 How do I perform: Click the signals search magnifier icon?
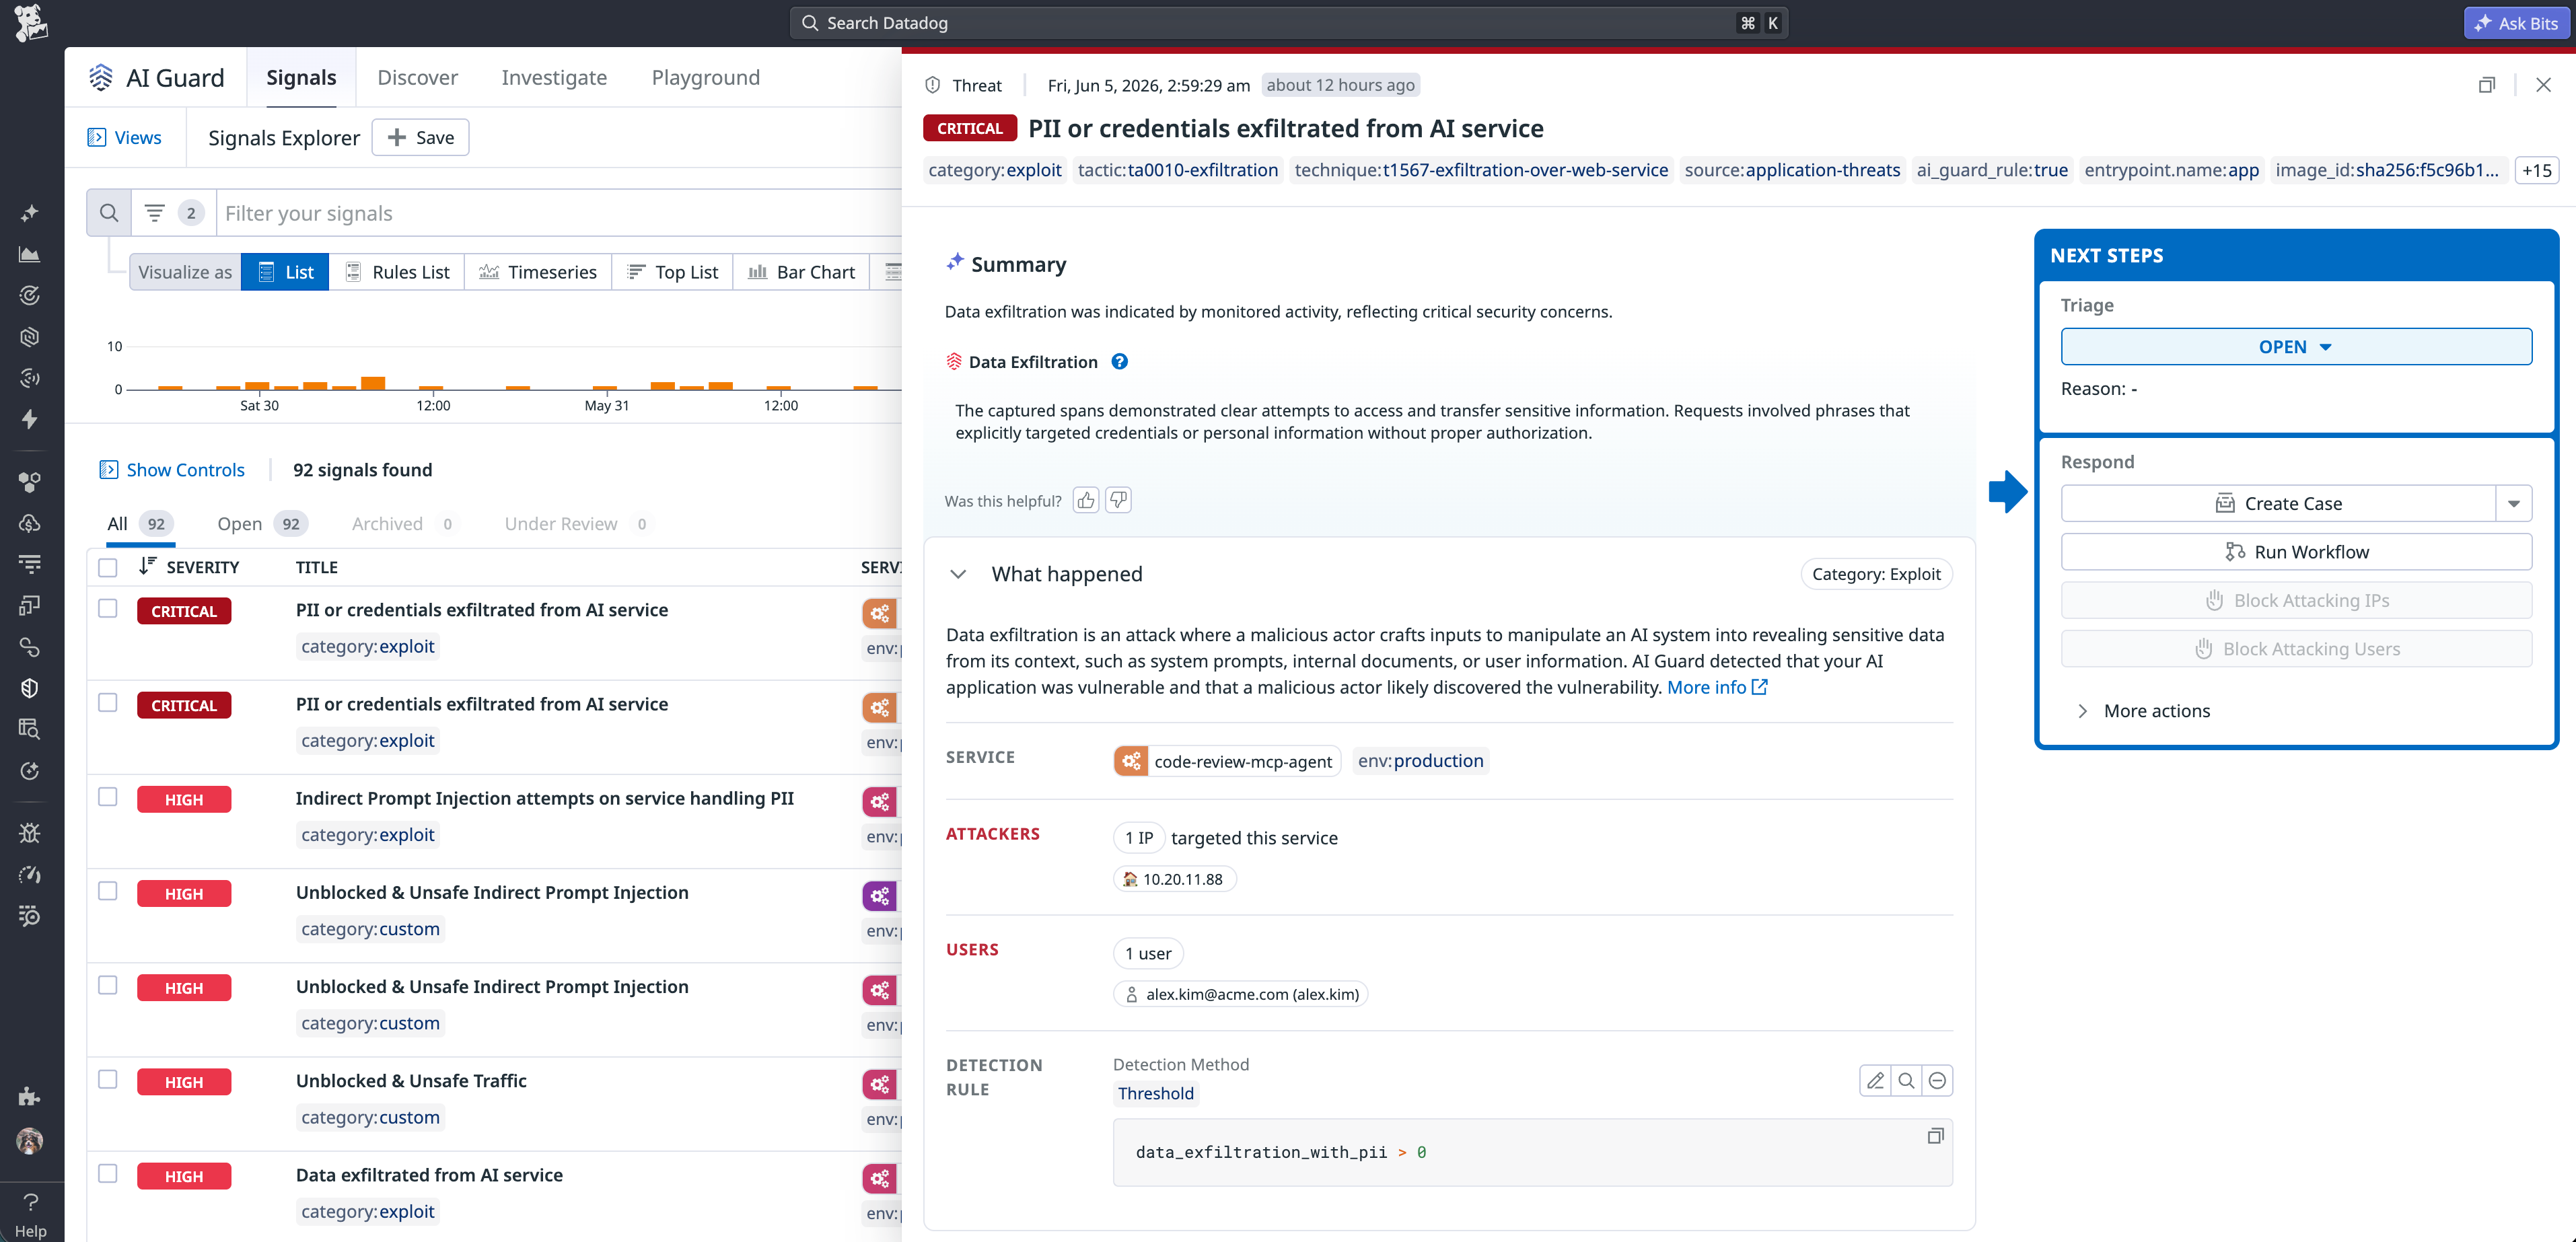click(109, 213)
